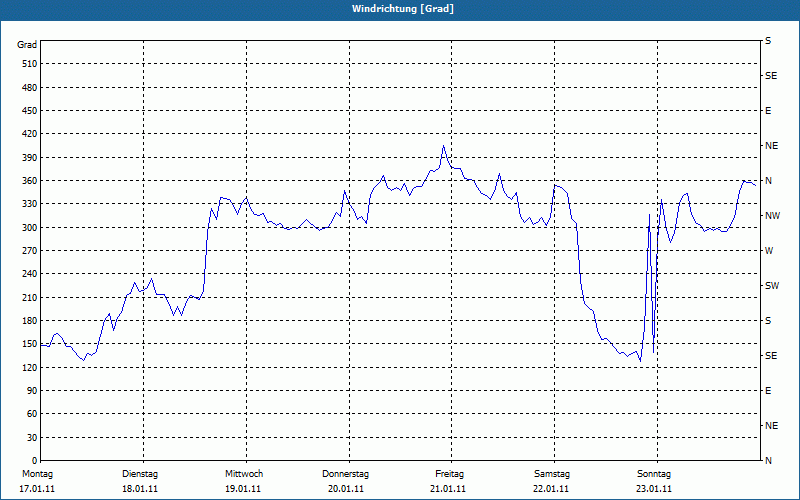Click the 18.01.11 date label
The height and width of the screenshot is (500, 800).
[140, 489]
